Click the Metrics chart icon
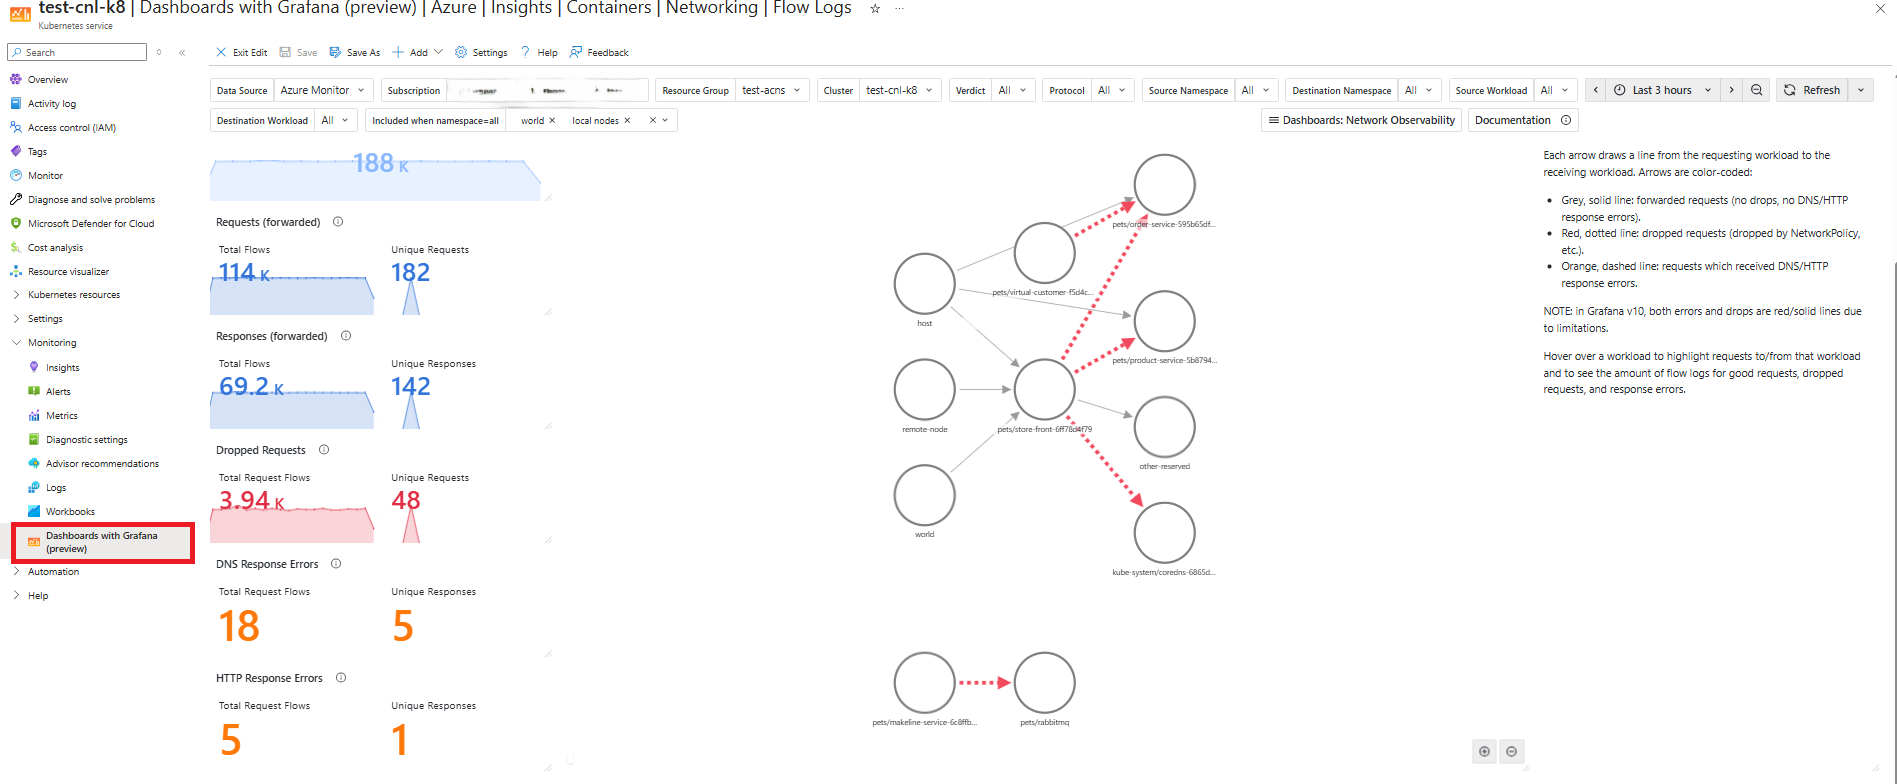The image size is (1897, 784). point(34,415)
